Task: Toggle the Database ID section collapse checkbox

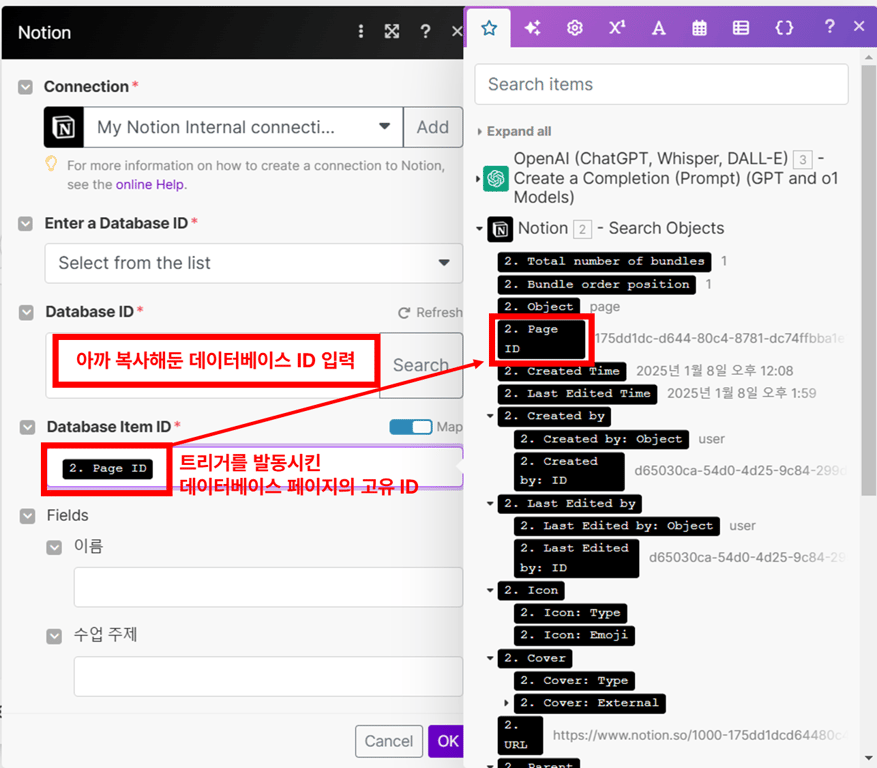Action: coord(26,312)
